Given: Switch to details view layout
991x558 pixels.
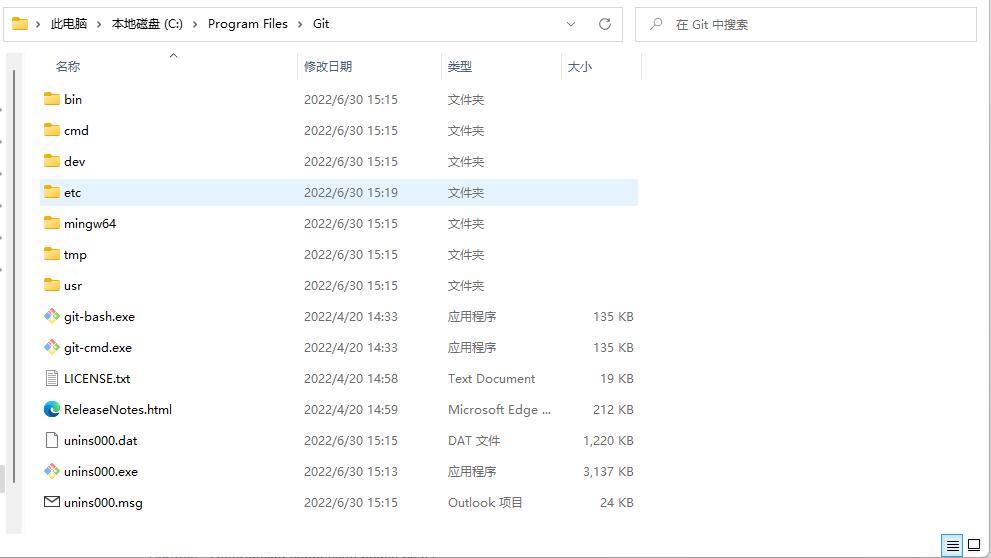Looking at the screenshot, I should point(953,545).
